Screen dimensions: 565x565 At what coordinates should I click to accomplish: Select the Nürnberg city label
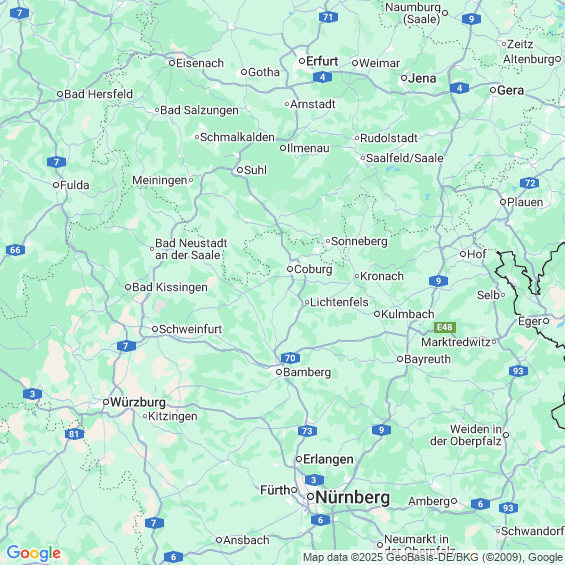click(352, 498)
